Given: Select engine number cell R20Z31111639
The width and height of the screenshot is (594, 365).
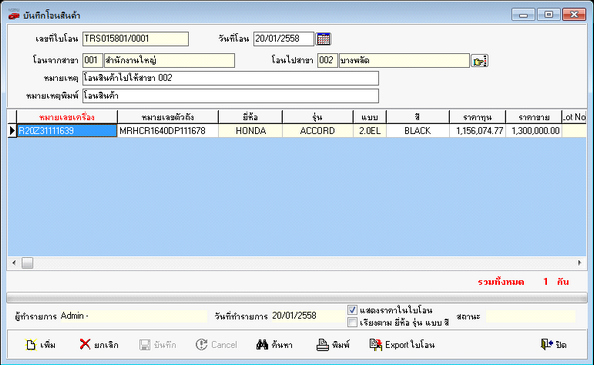Looking at the screenshot, I should click(x=67, y=131).
